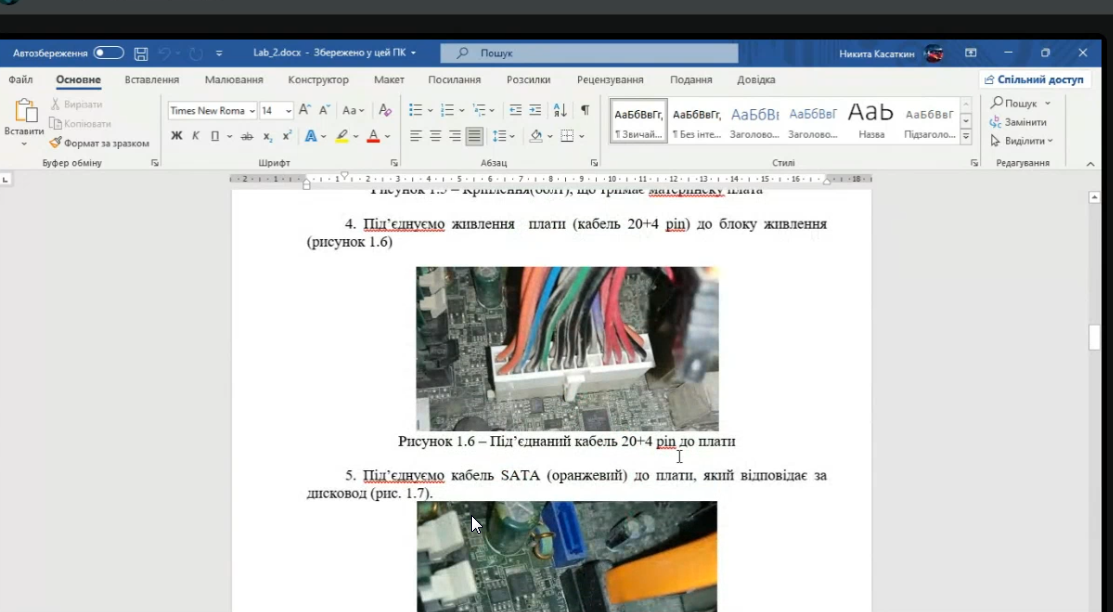1113x612 pixels.
Task: Increase font size with the large A icon
Action: point(305,110)
